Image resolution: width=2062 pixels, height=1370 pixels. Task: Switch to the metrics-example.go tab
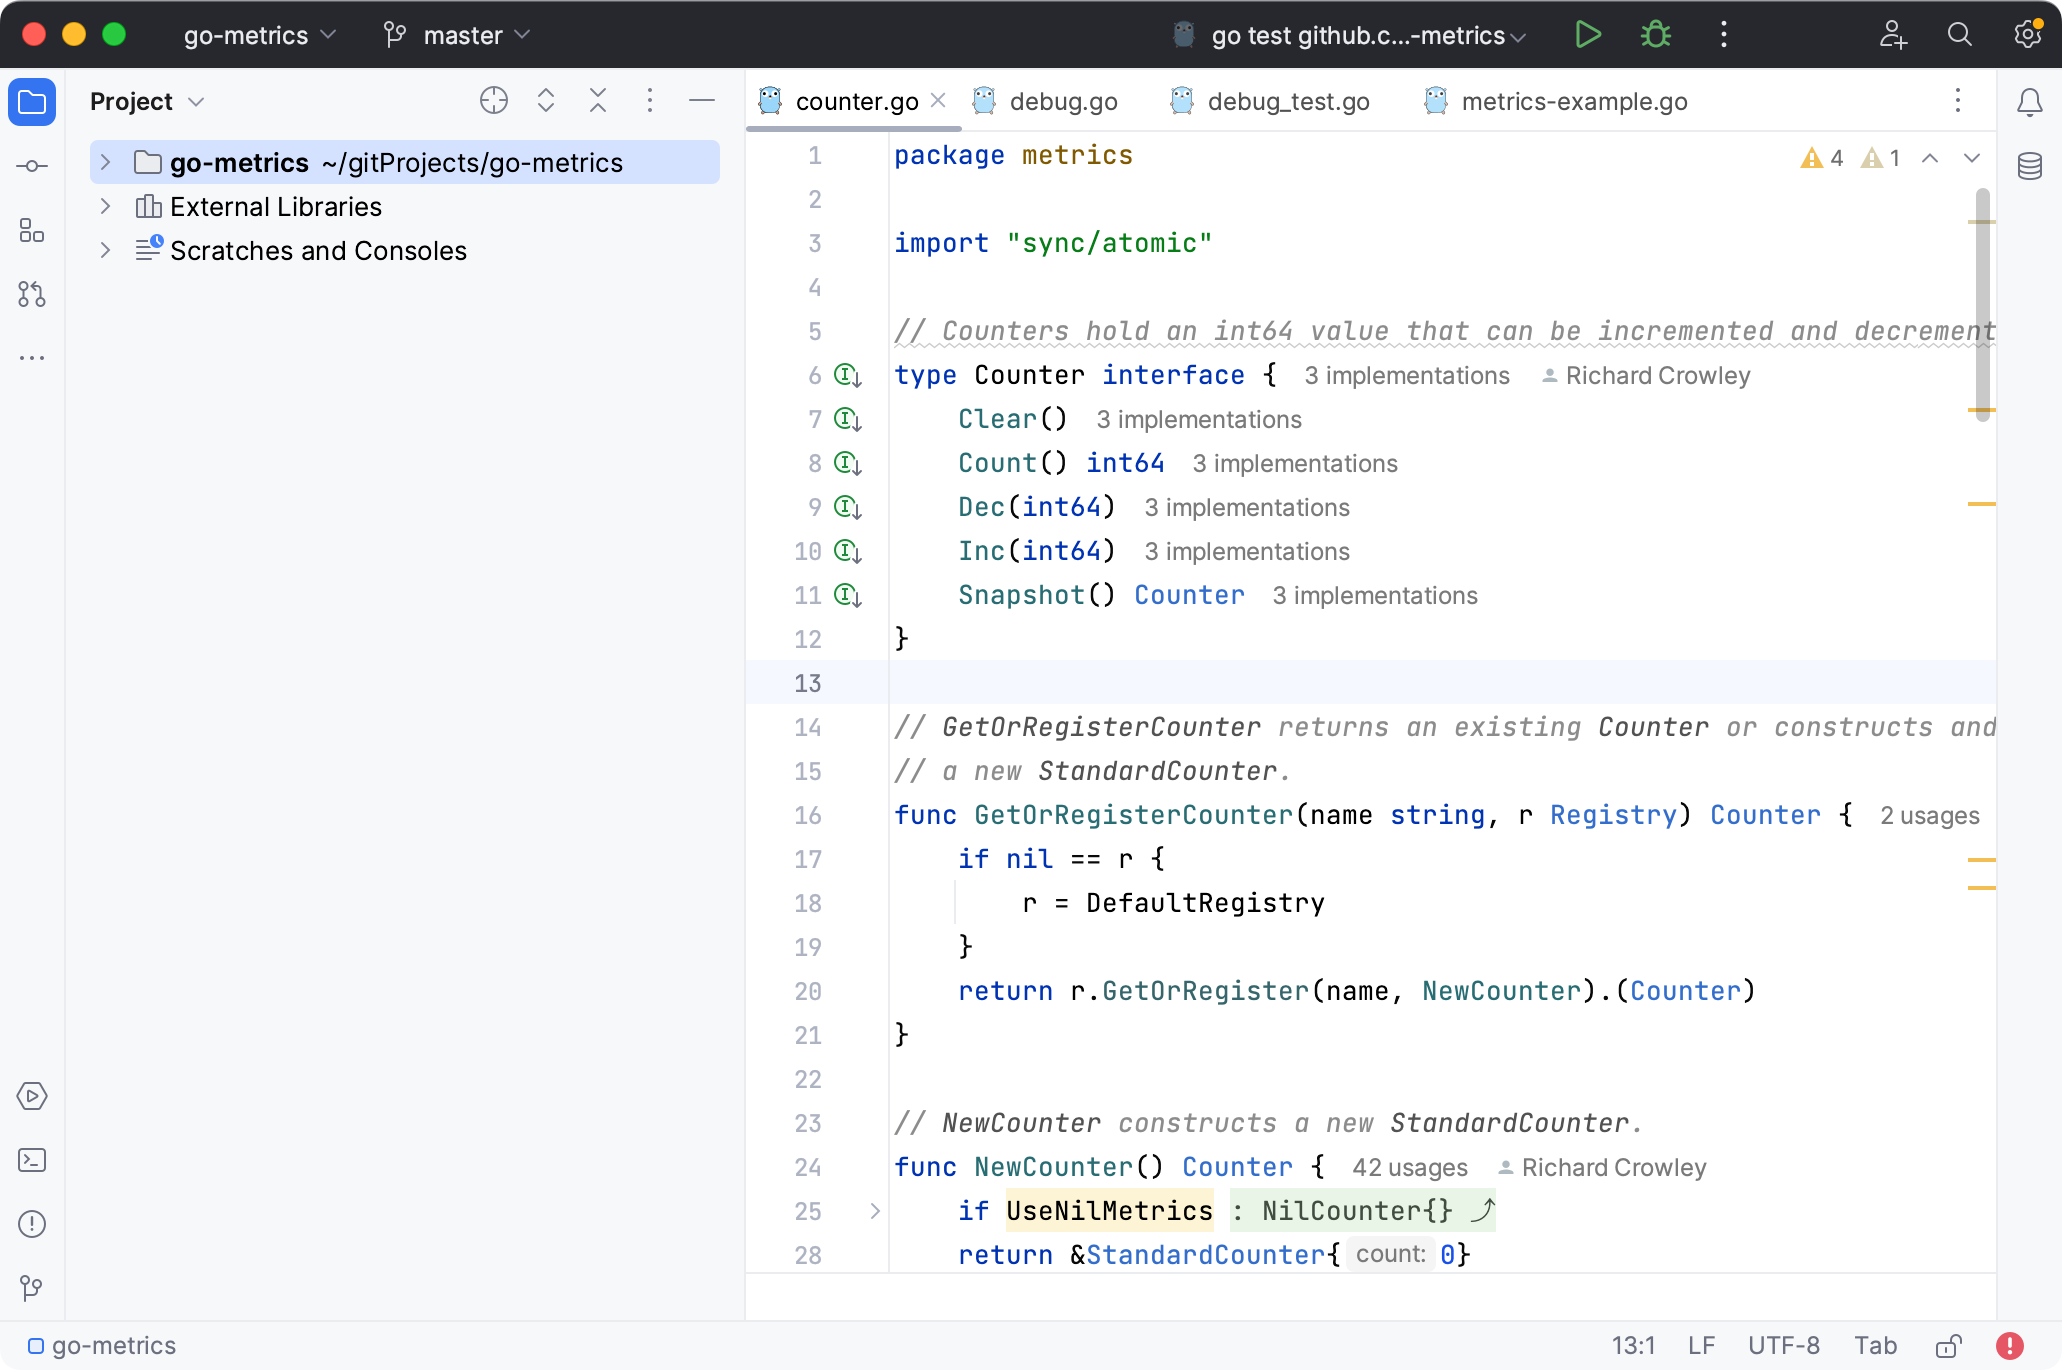[1573, 101]
